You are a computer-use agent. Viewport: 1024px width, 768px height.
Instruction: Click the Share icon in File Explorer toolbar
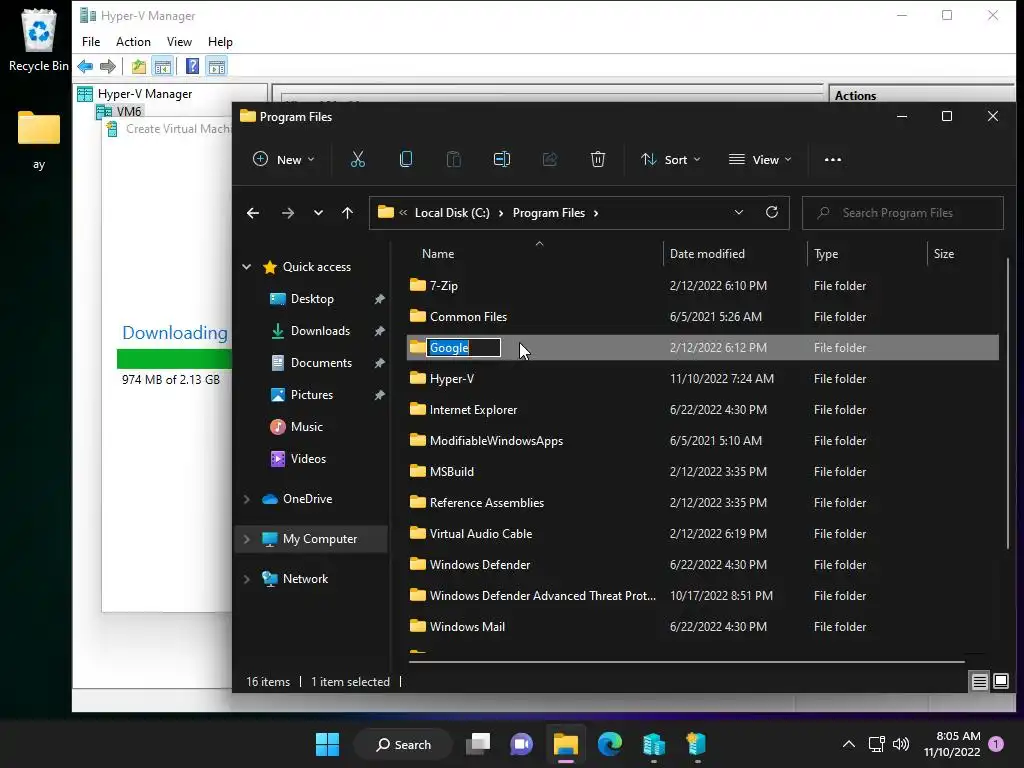click(x=550, y=159)
